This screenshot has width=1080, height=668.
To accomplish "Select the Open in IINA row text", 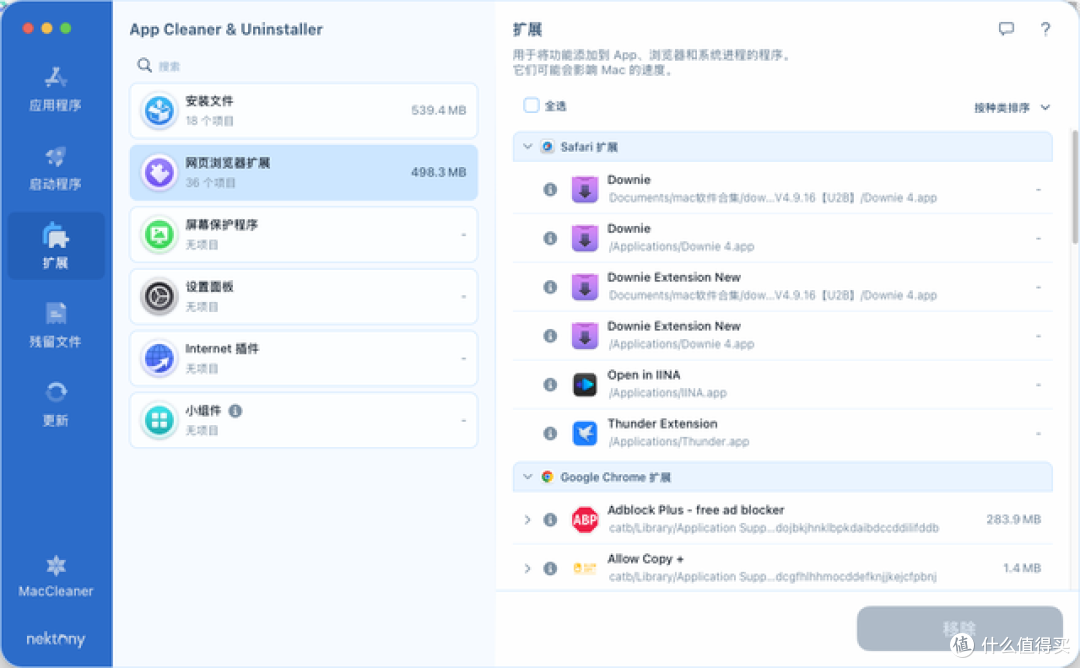I will pyautogui.click(x=644, y=375).
